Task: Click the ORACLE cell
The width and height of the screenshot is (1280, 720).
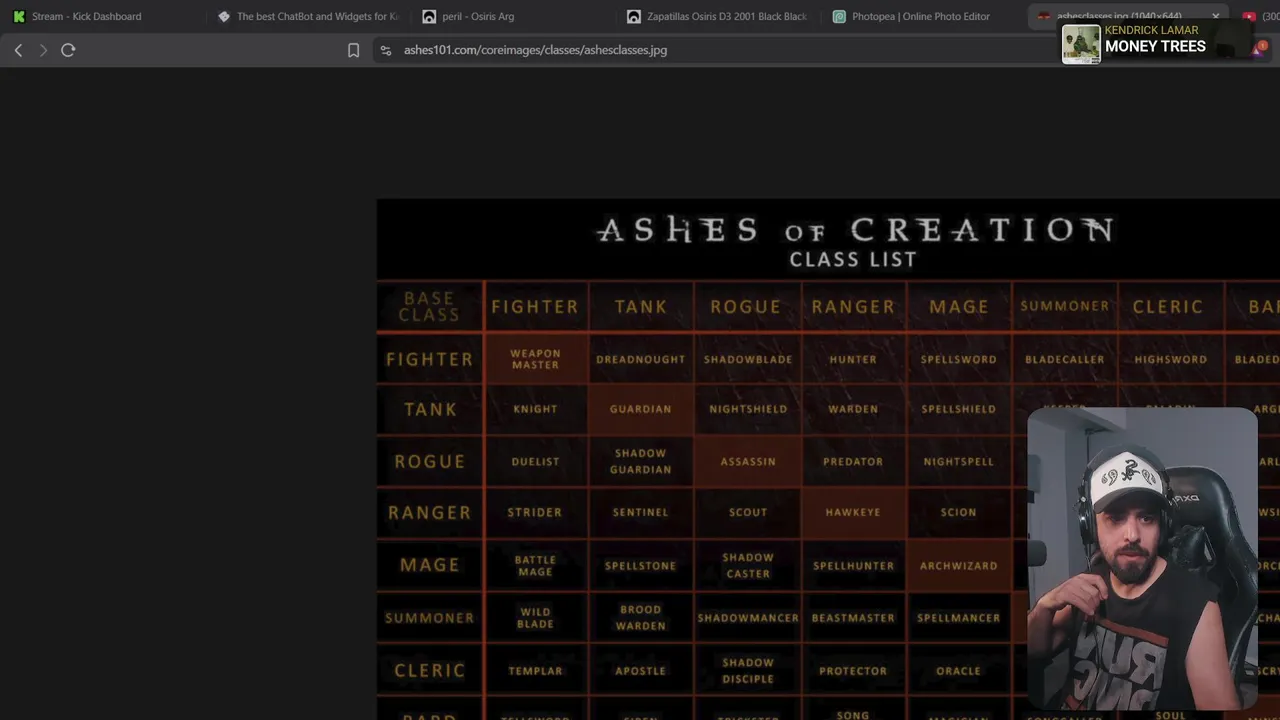Action: point(959,670)
